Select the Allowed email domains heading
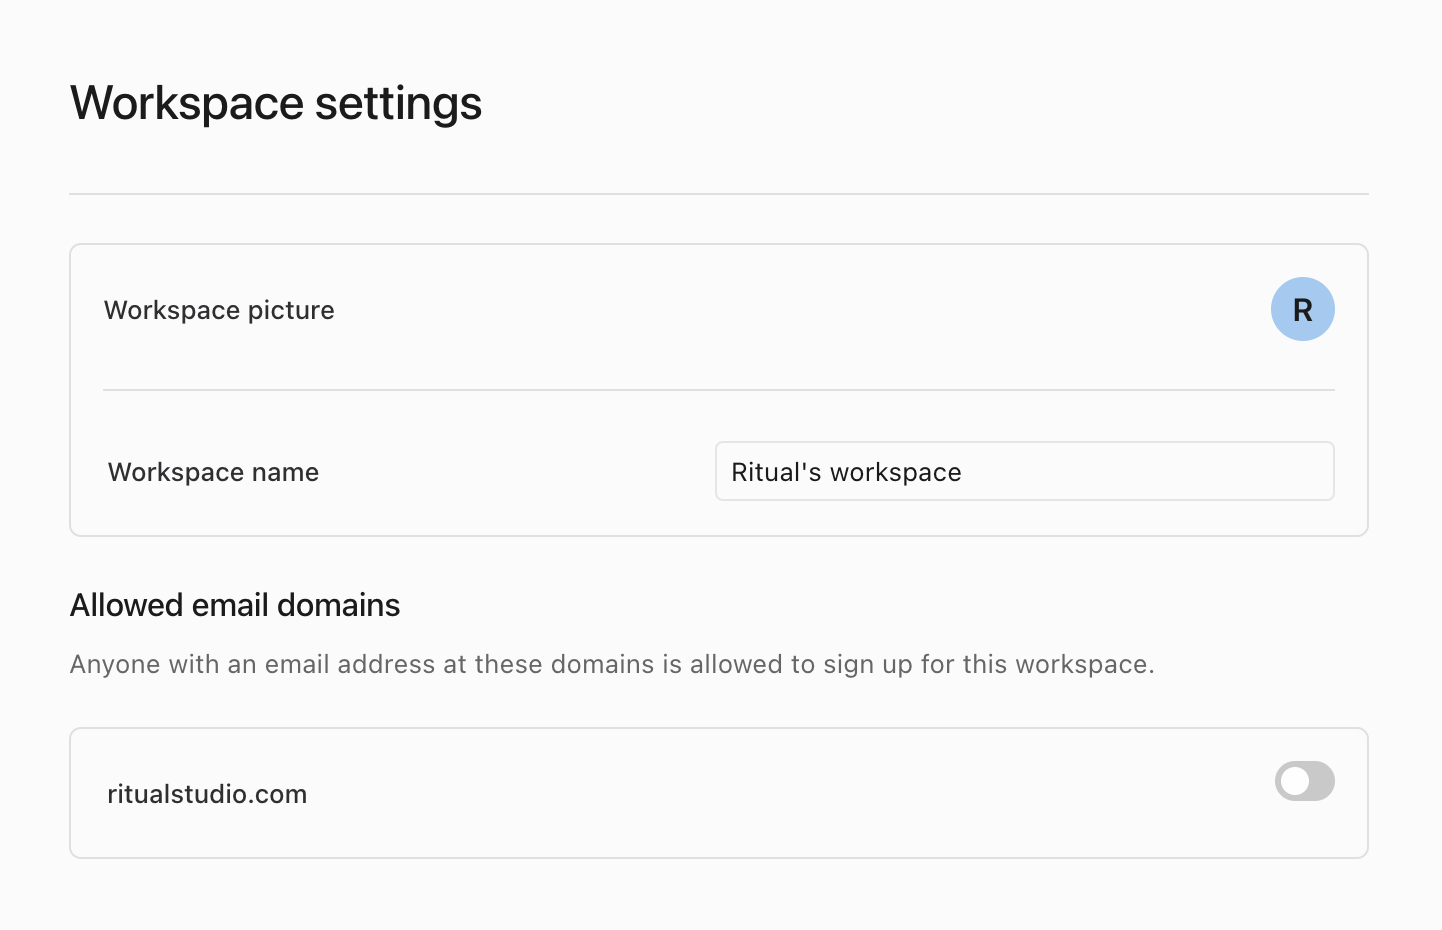1442x930 pixels. [235, 605]
